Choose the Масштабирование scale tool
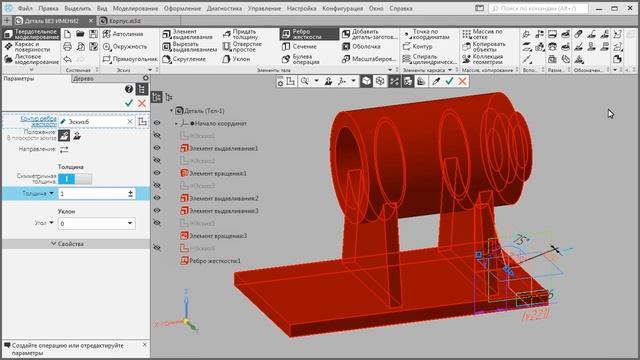Viewport: 640px width, 360px height. coord(369,59)
